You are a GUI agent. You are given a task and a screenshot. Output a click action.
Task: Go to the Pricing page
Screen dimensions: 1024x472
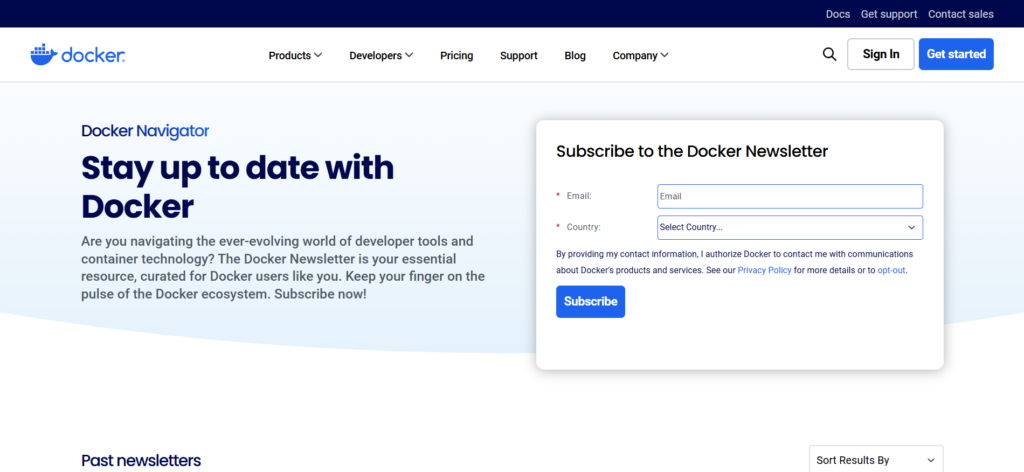pyautogui.click(x=456, y=56)
